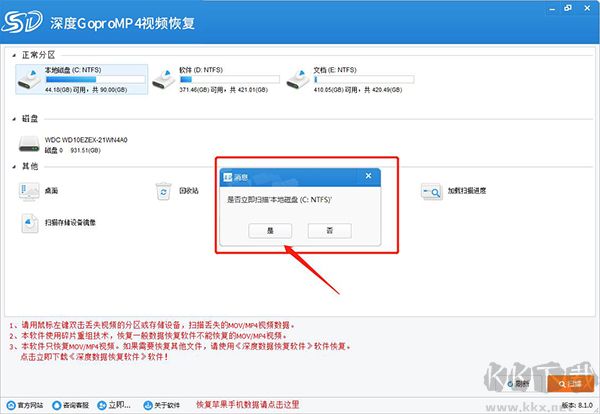Collapse the 磁盘 section
The height and width of the screenshot is (414, 600).
coord(14,119)
